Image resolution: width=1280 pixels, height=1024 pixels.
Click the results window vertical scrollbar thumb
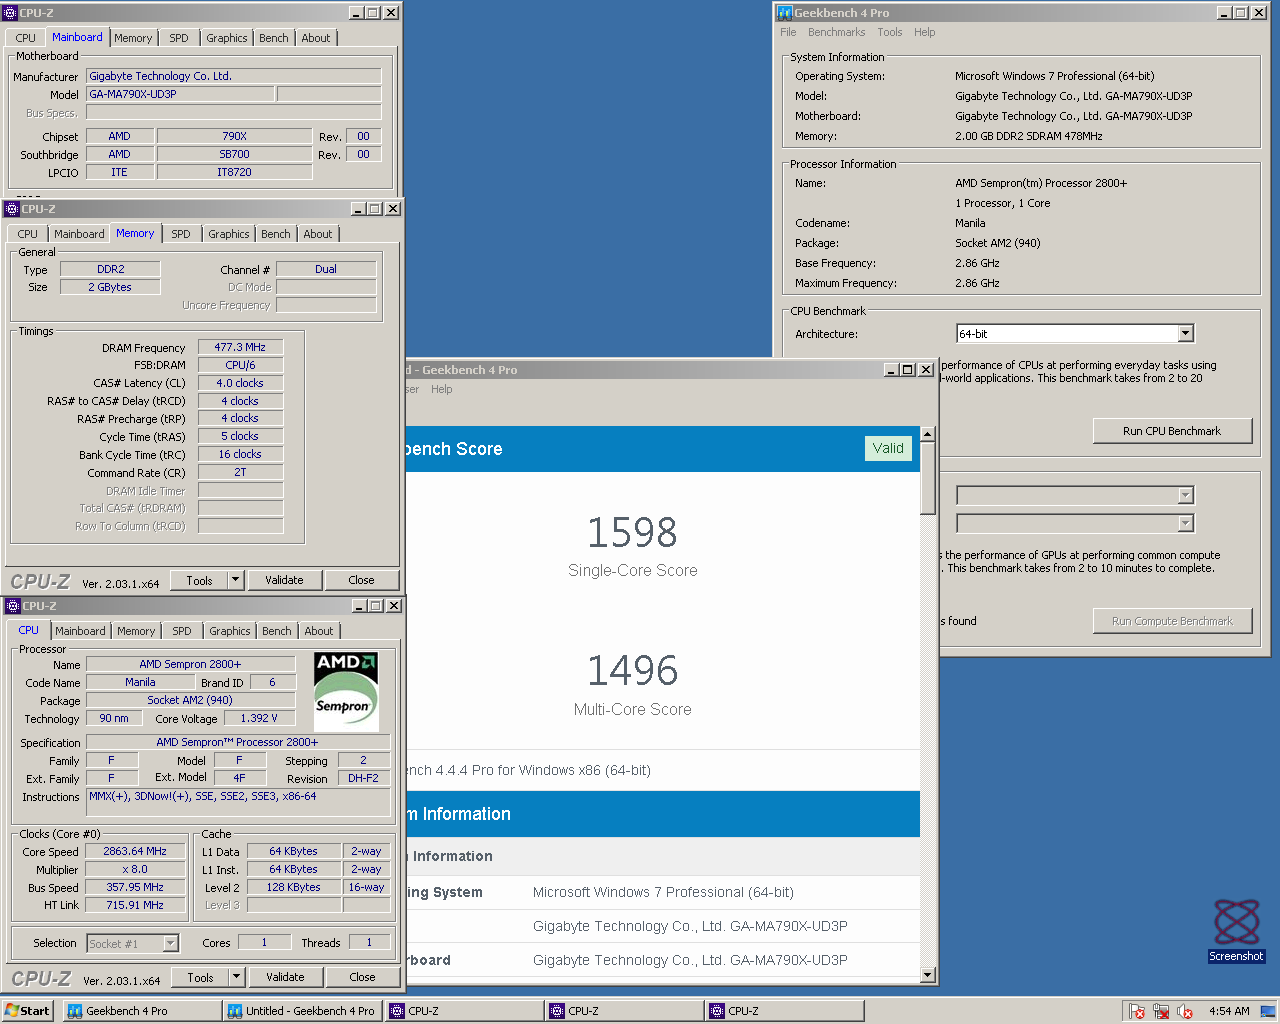click(928, 479)
